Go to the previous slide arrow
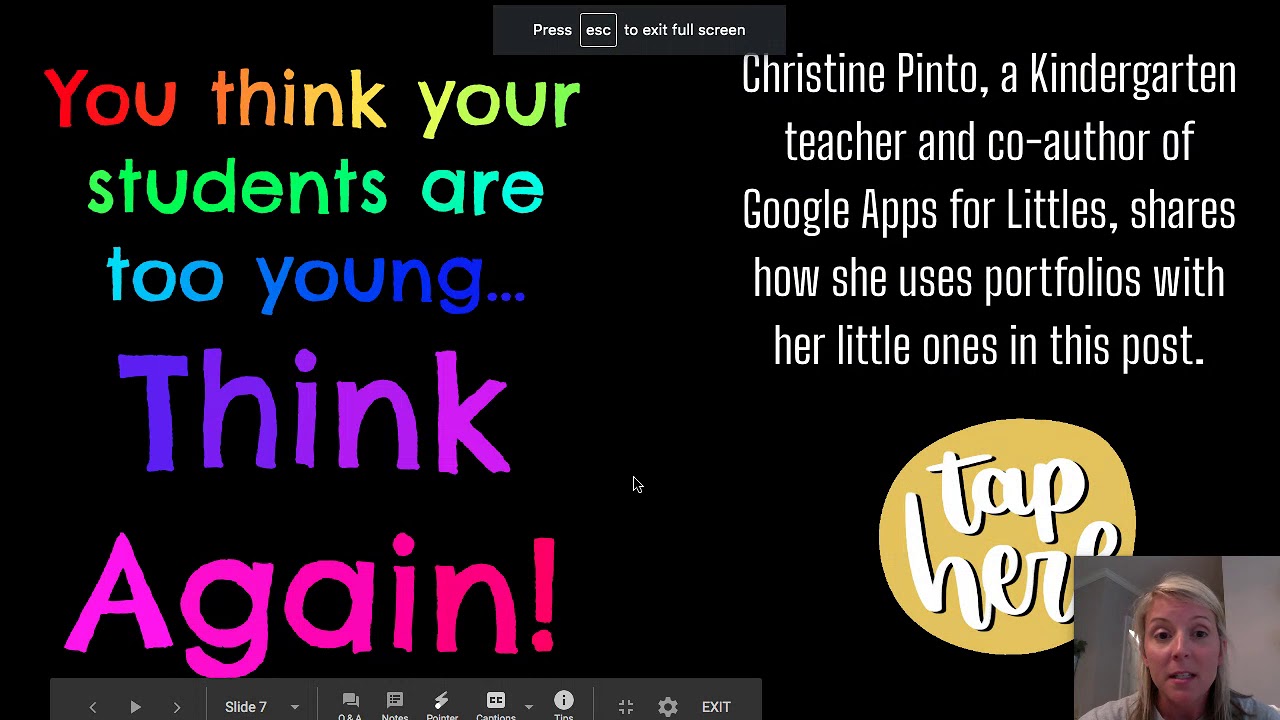This screenshot has width=1280, height=720. [93, 707]
